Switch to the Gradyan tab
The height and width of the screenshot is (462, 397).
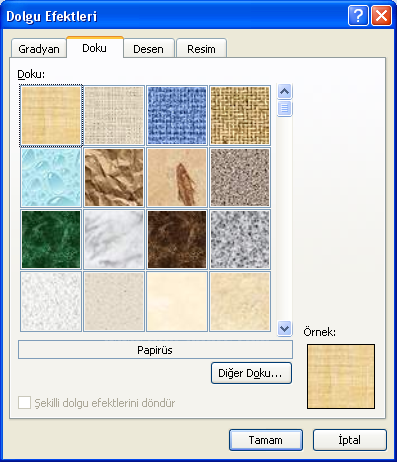[x=39, y=49]
